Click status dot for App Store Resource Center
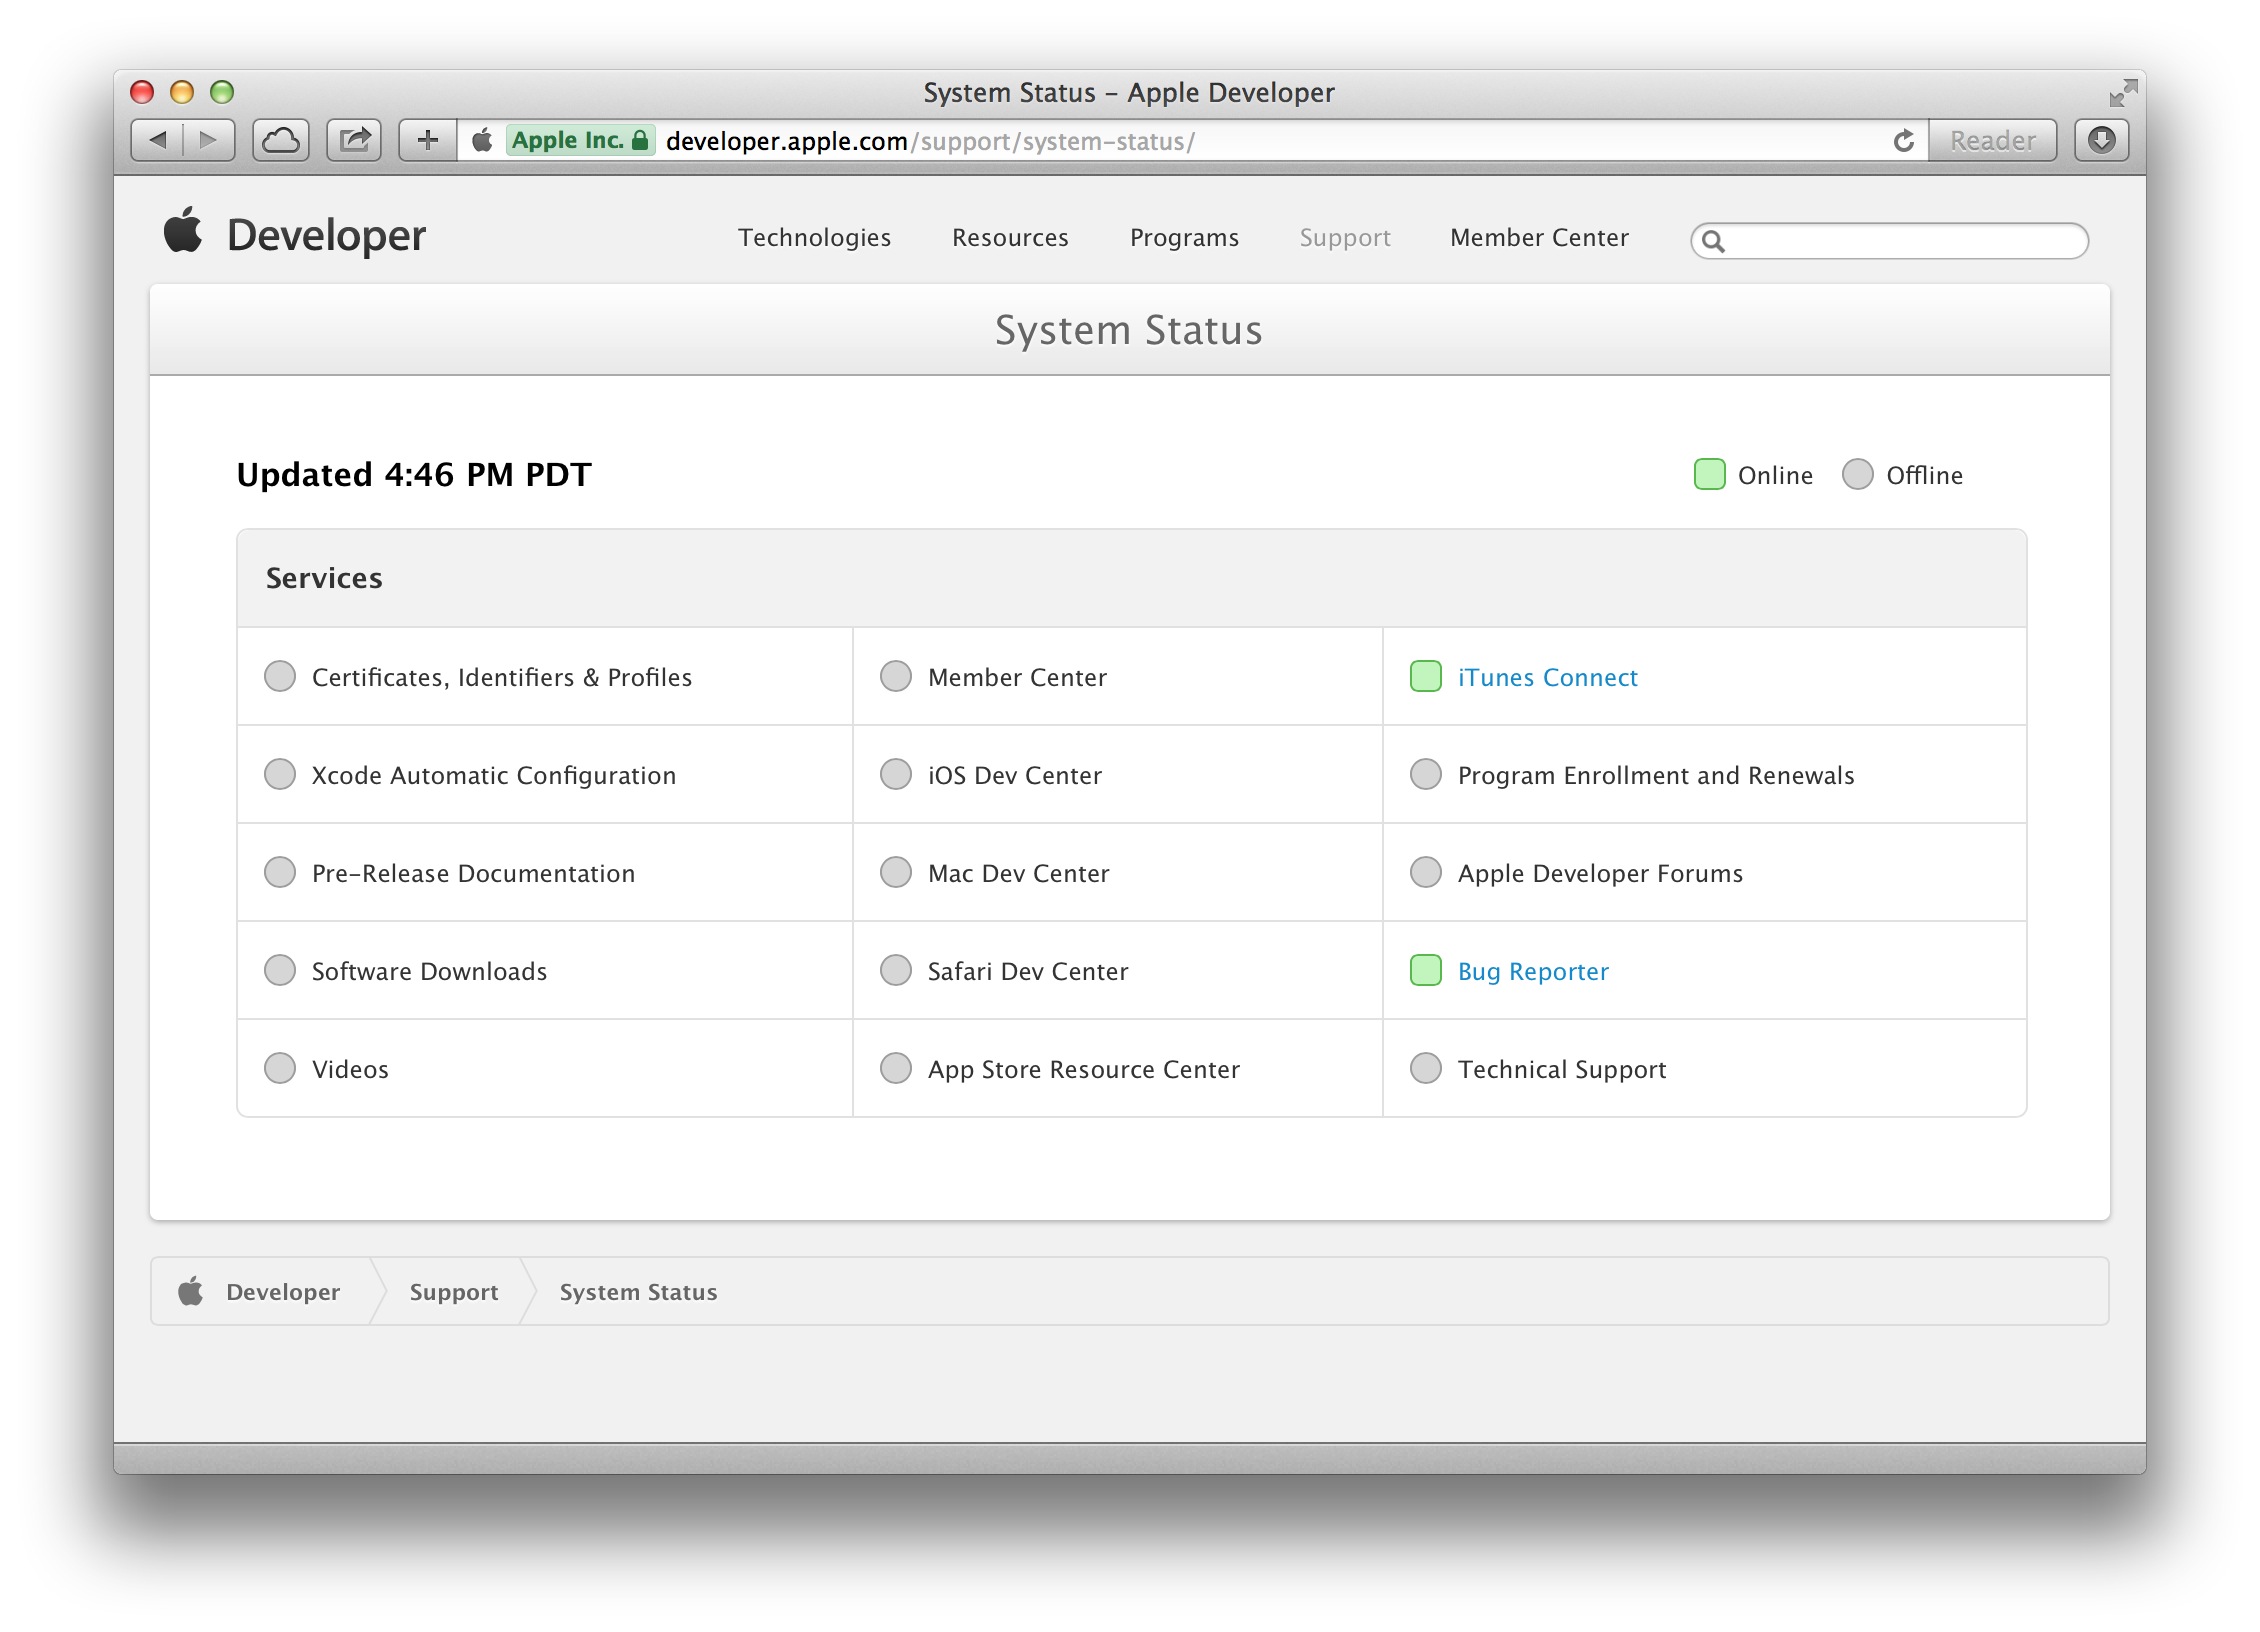Viewport: 2260px width, 1632px height. point(896,1068)
